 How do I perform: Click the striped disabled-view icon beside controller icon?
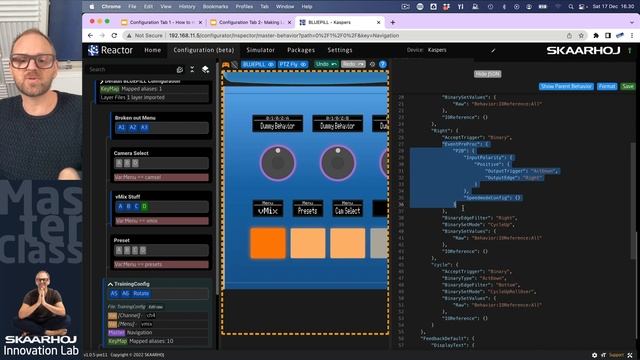tap(235, 64)
